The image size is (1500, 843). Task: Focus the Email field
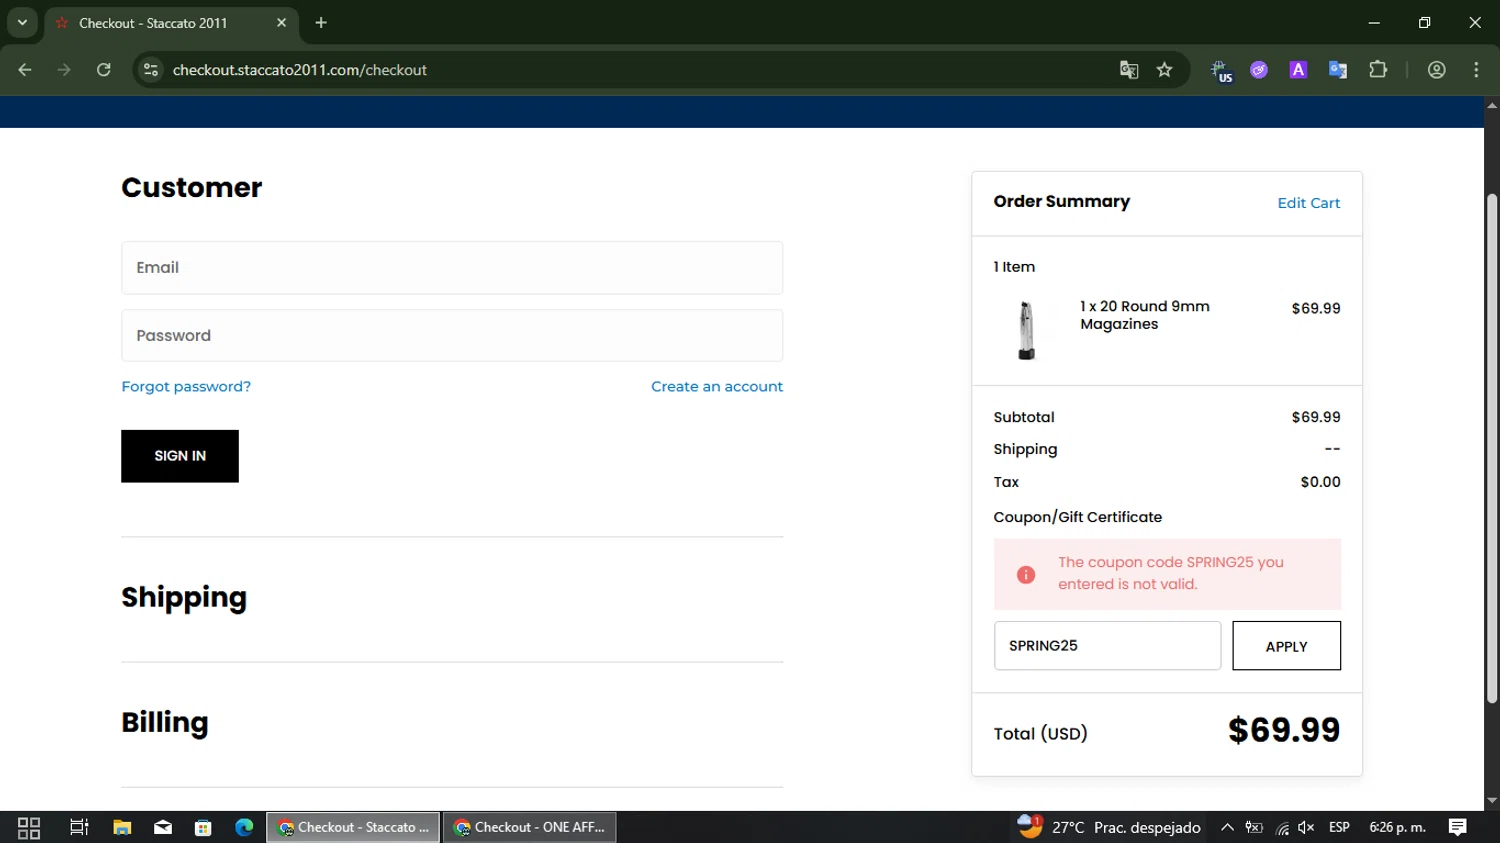(x=452, y=268)
